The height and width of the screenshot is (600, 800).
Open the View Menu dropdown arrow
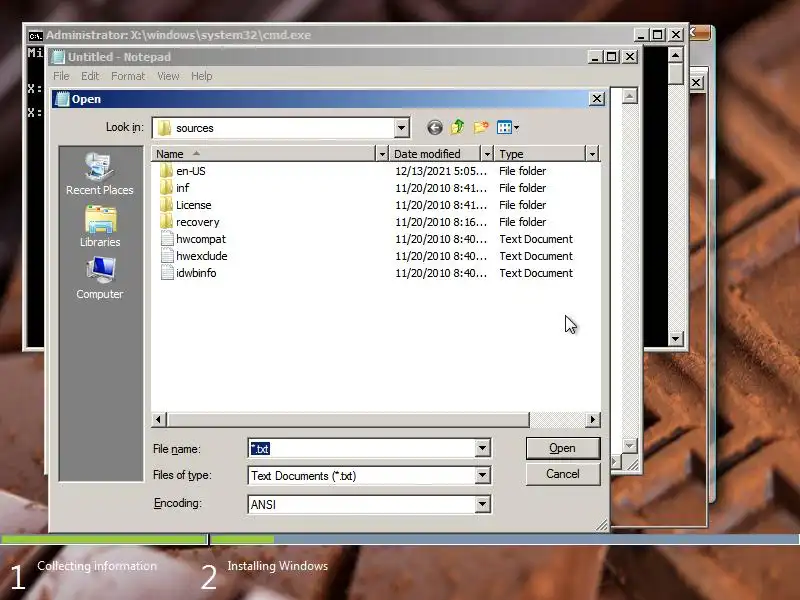click(516, 128)
